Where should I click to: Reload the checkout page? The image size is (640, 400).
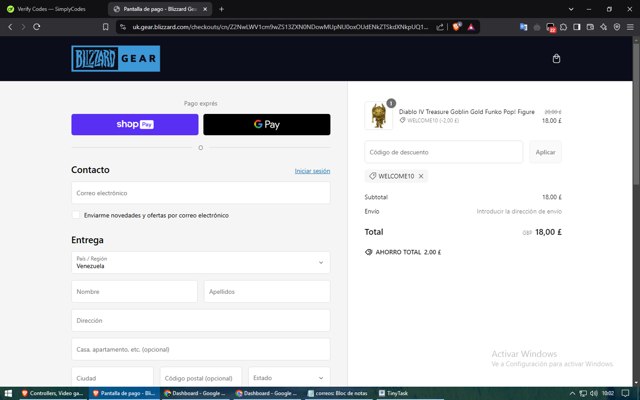click(37, 27)
